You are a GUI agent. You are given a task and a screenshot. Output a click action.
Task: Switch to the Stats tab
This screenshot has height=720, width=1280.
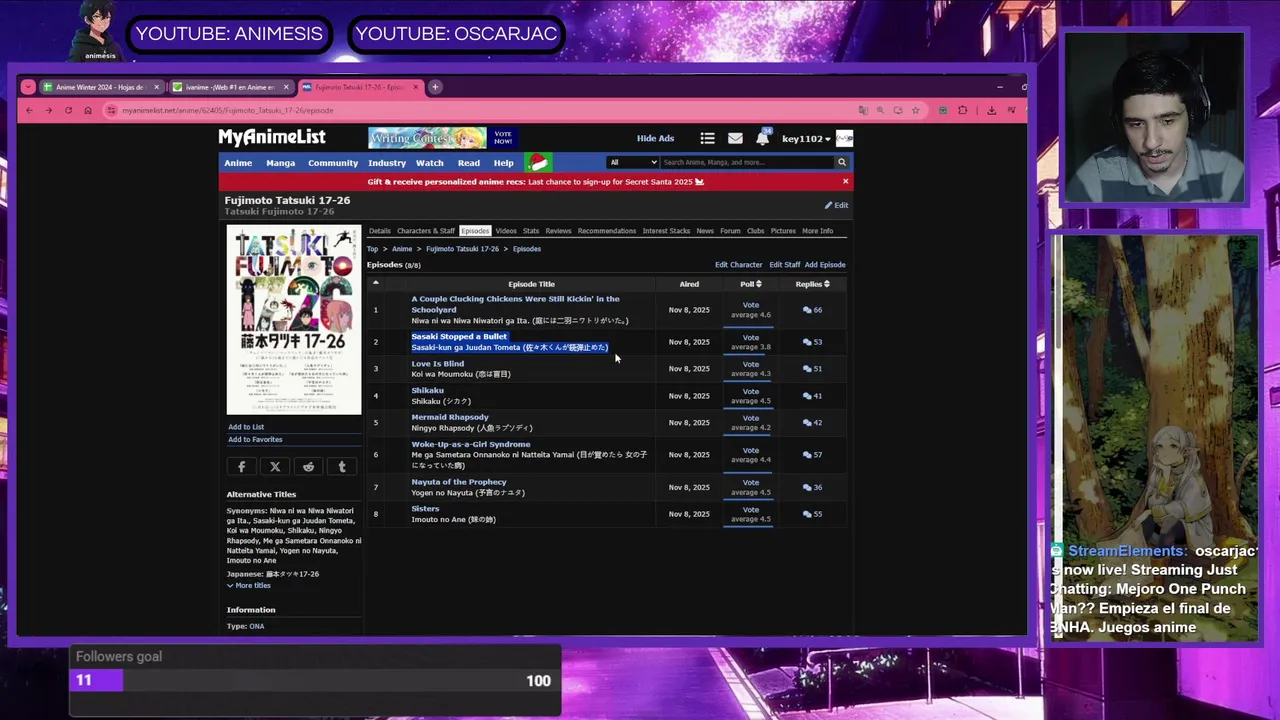531,231
